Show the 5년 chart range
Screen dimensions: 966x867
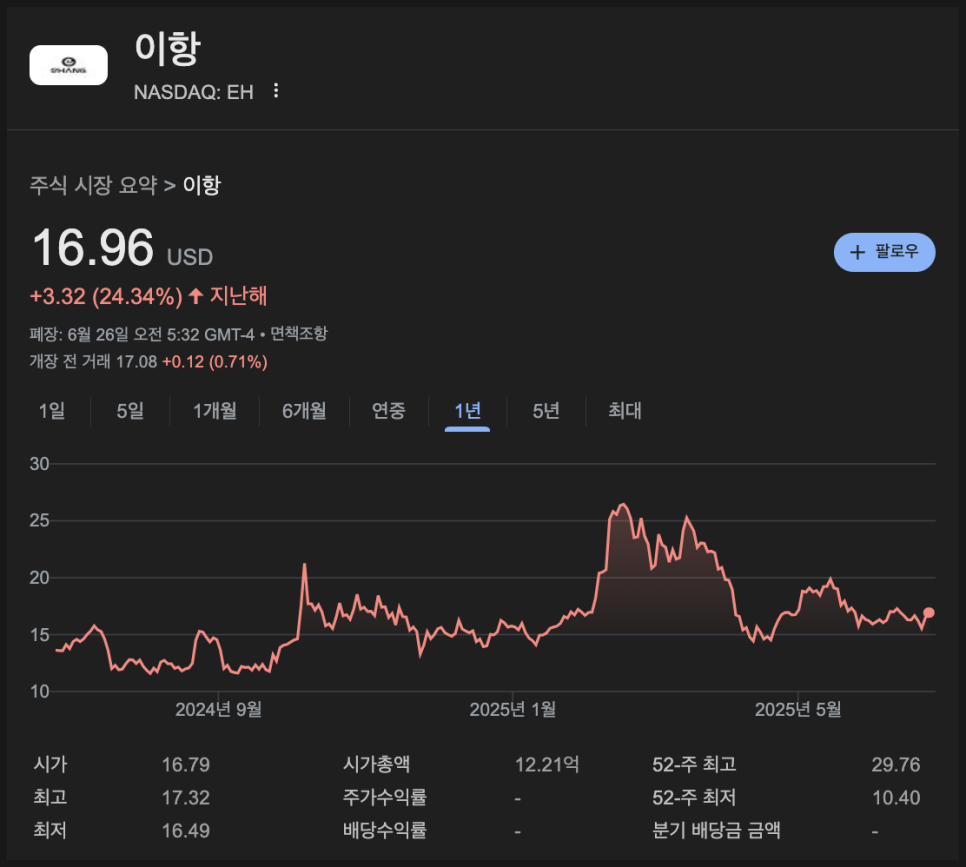[x=546, y=410]
